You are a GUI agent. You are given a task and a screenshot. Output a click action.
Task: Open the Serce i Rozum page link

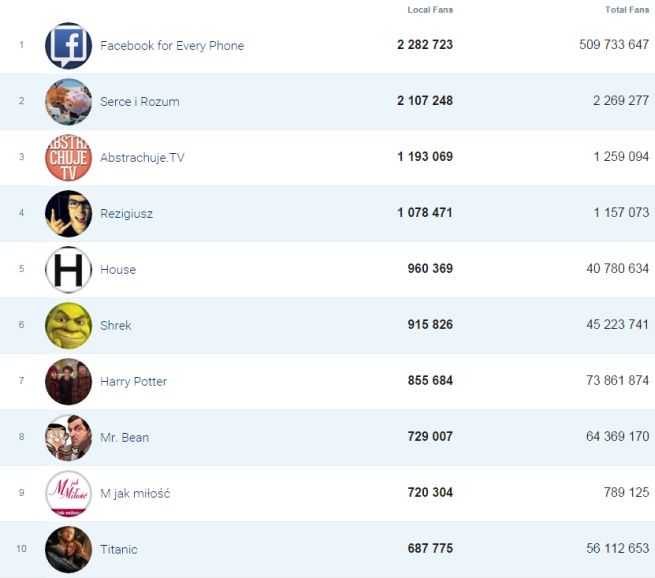coord(140,102)
